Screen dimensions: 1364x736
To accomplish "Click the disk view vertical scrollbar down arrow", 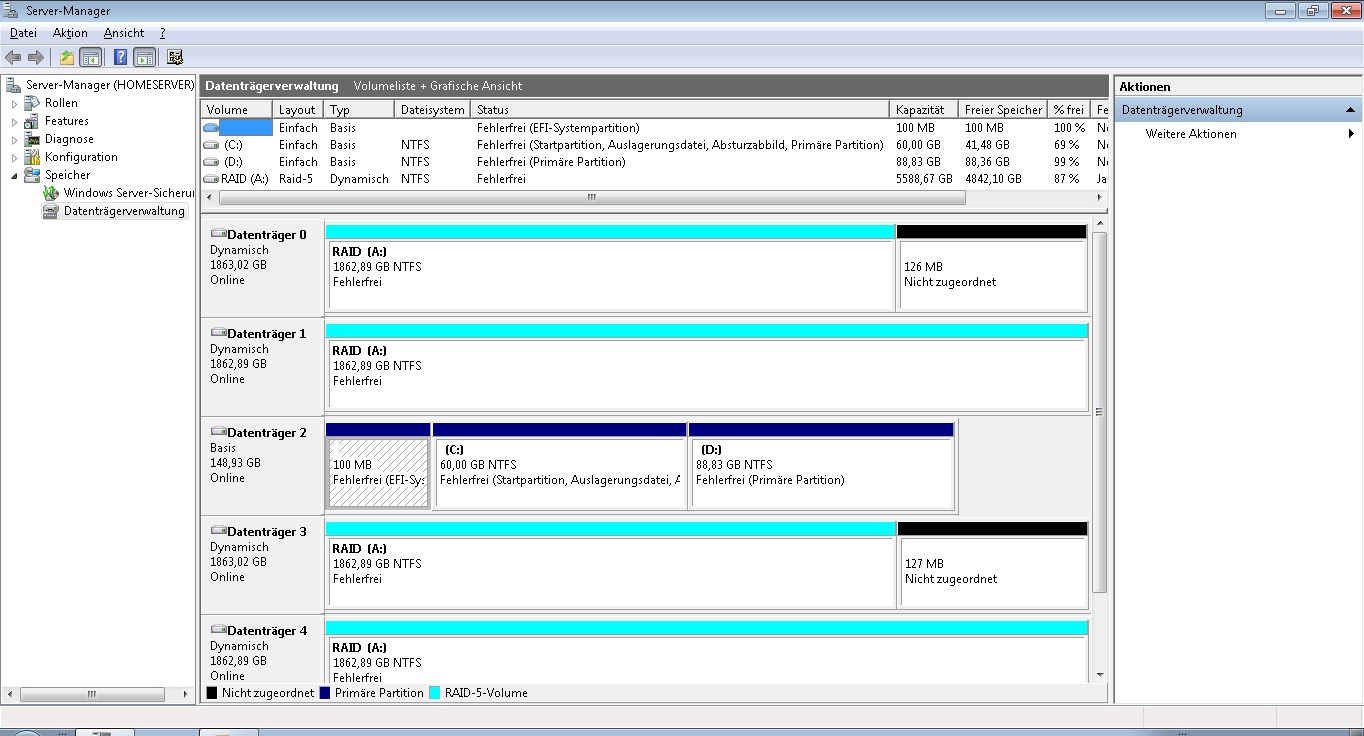I will coord(1100,675).
